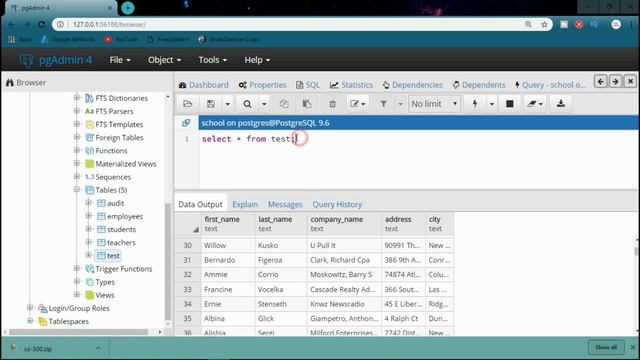Open Save options dropdown arrow
Viewport: 640px width, 360px height.
point(227,104)
